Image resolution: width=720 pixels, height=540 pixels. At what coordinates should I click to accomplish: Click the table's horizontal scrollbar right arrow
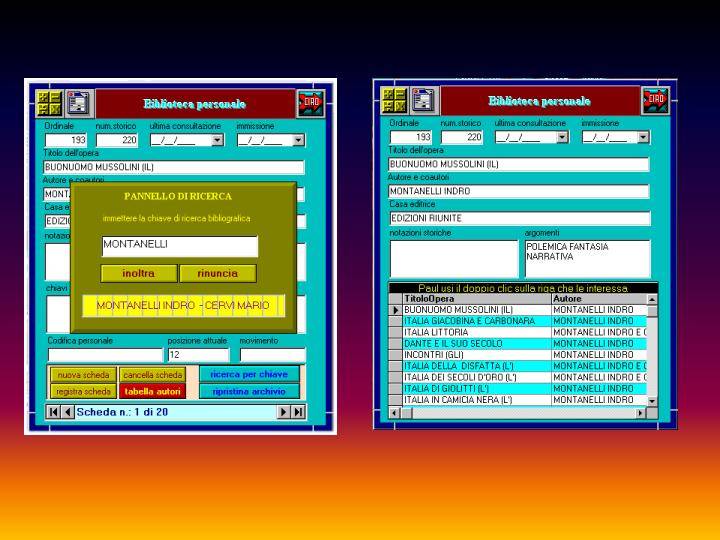click(640, 413)
